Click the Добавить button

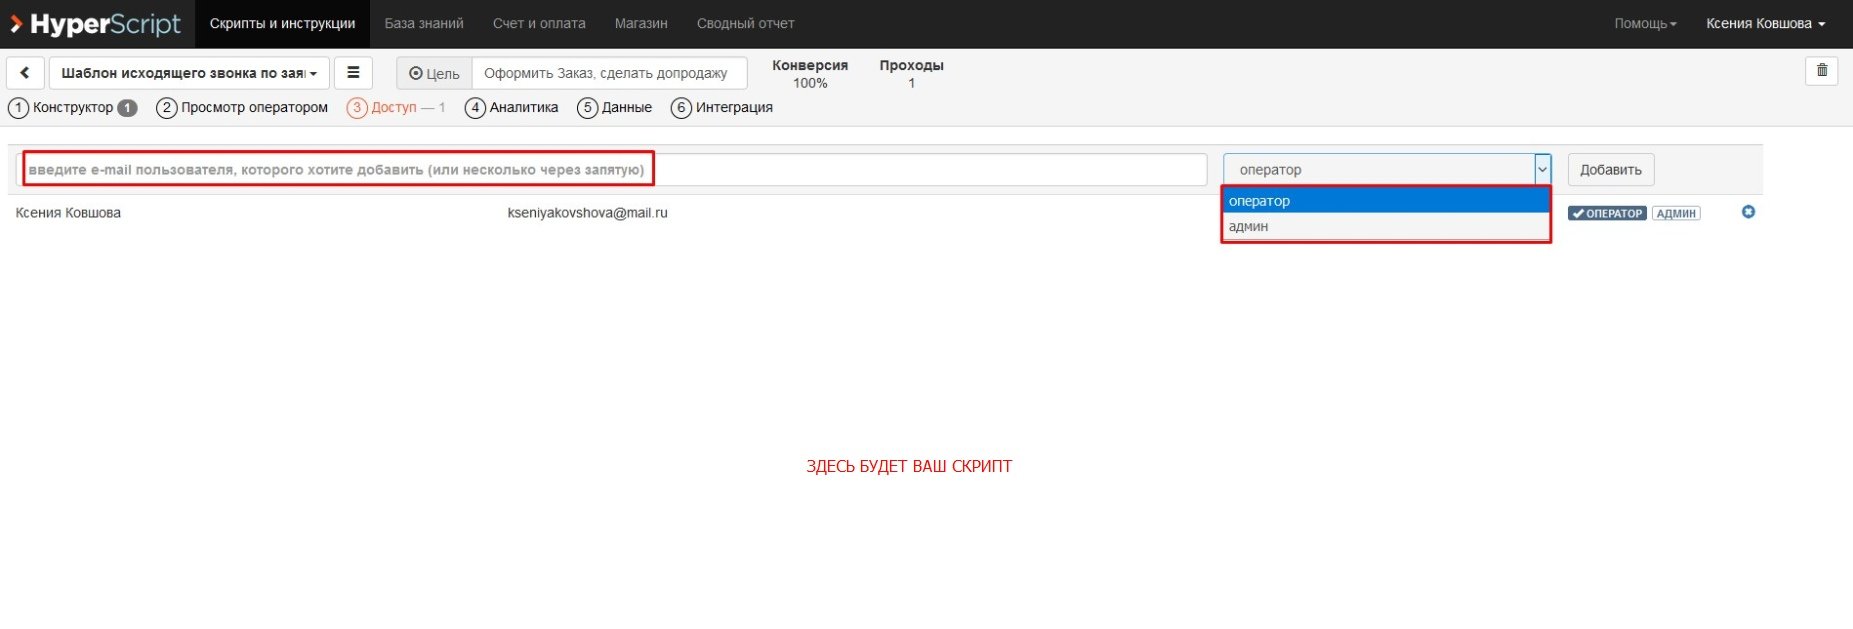(1610, 169)
